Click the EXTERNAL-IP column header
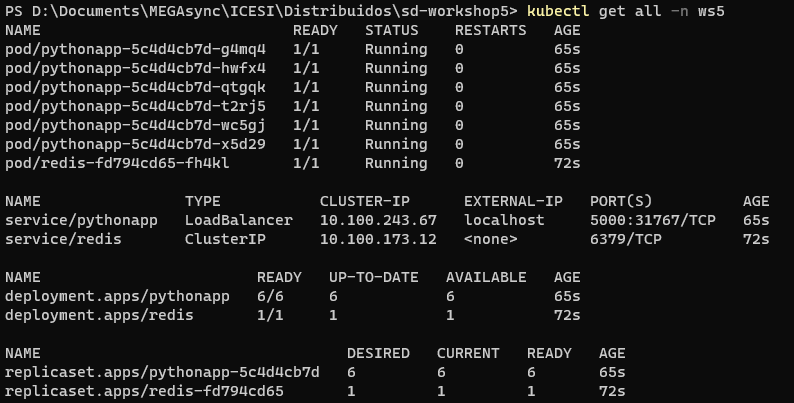Viewport: 794px width, 403px height. coord(513,202)
